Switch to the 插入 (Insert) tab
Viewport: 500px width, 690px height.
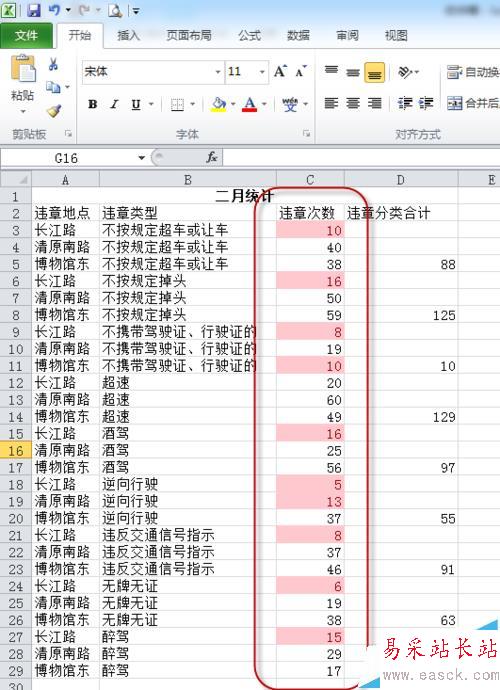[128, 35]
